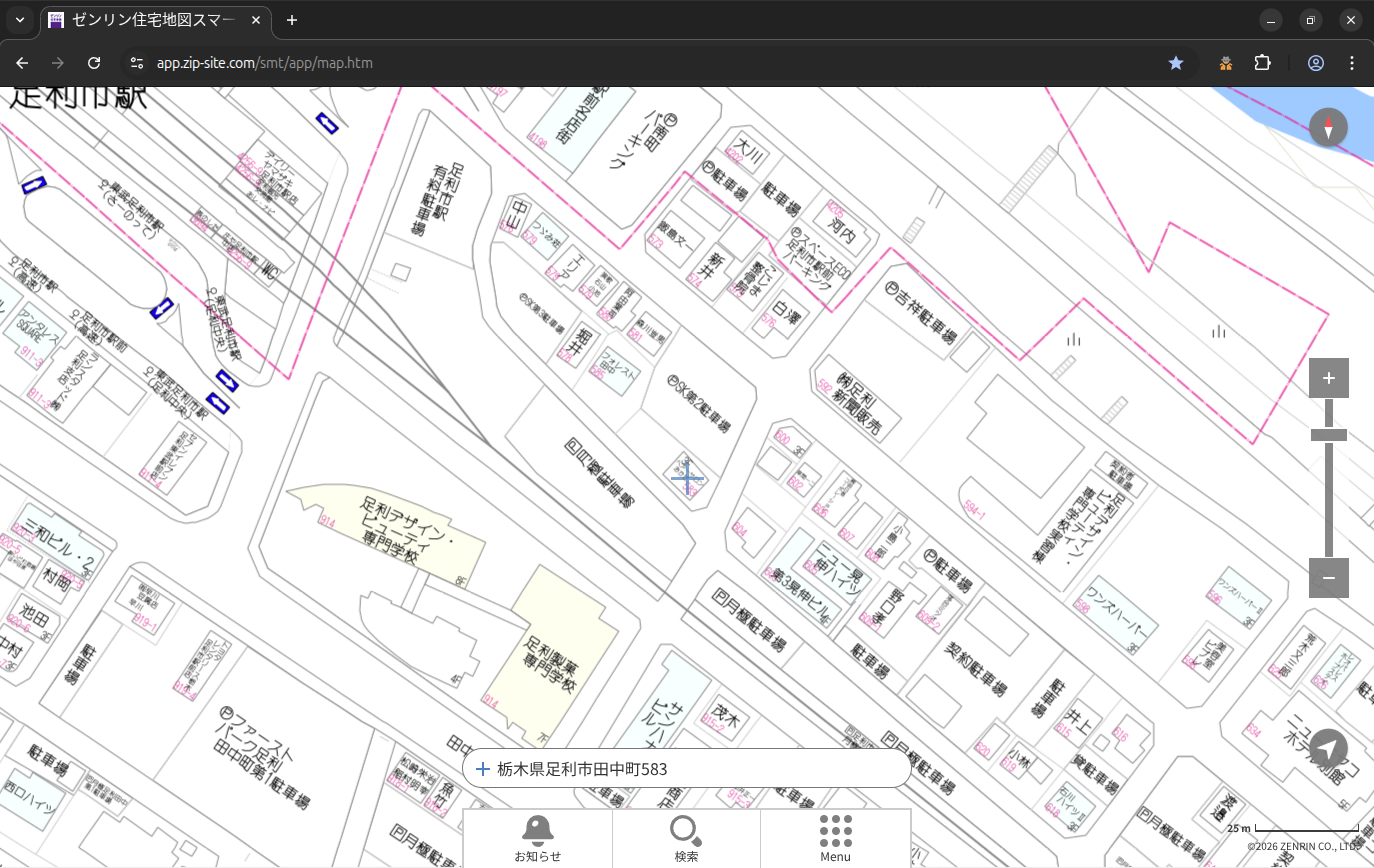Viewport: 1374px width, 868px height.
Task: Click the current location arrow icon
Action: coord(1328,749)
